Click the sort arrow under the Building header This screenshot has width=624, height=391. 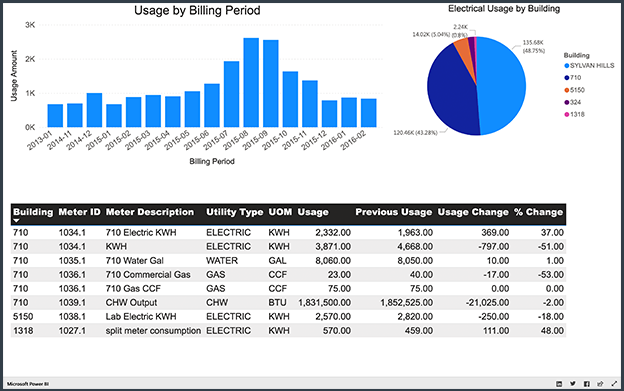[16, 220]
